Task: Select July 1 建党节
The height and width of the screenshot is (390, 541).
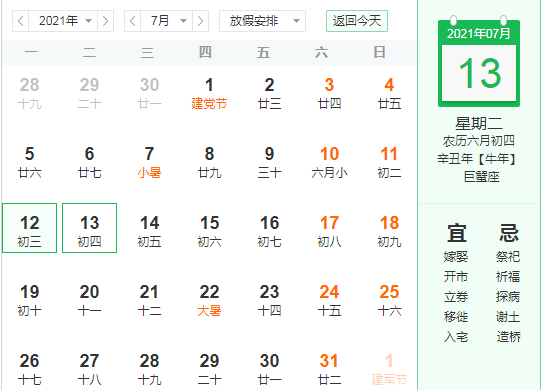Action: (209, 93)
